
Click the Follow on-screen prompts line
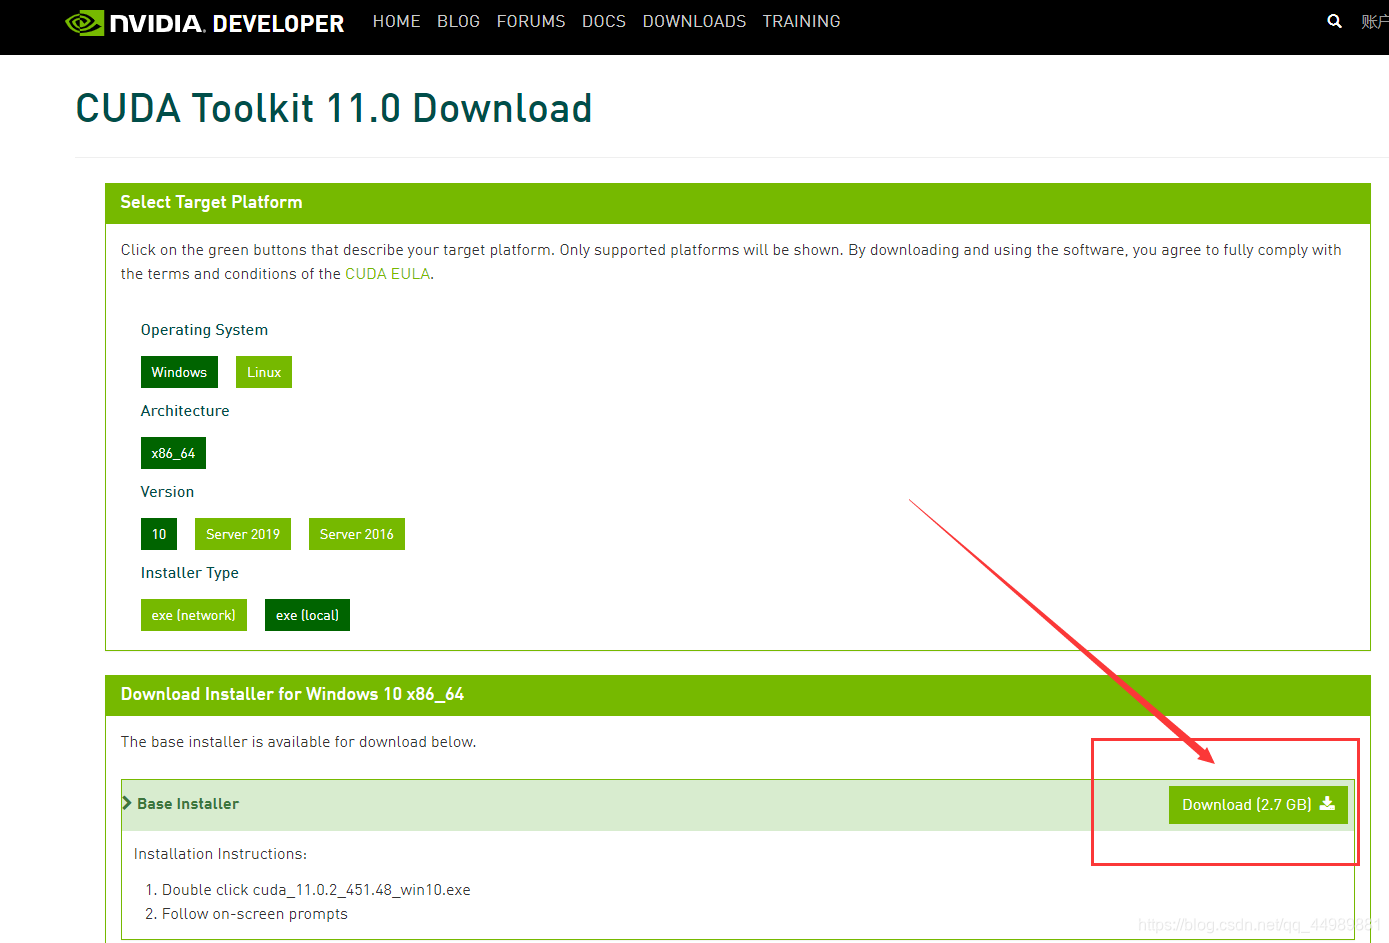click(x=255, y=914)
